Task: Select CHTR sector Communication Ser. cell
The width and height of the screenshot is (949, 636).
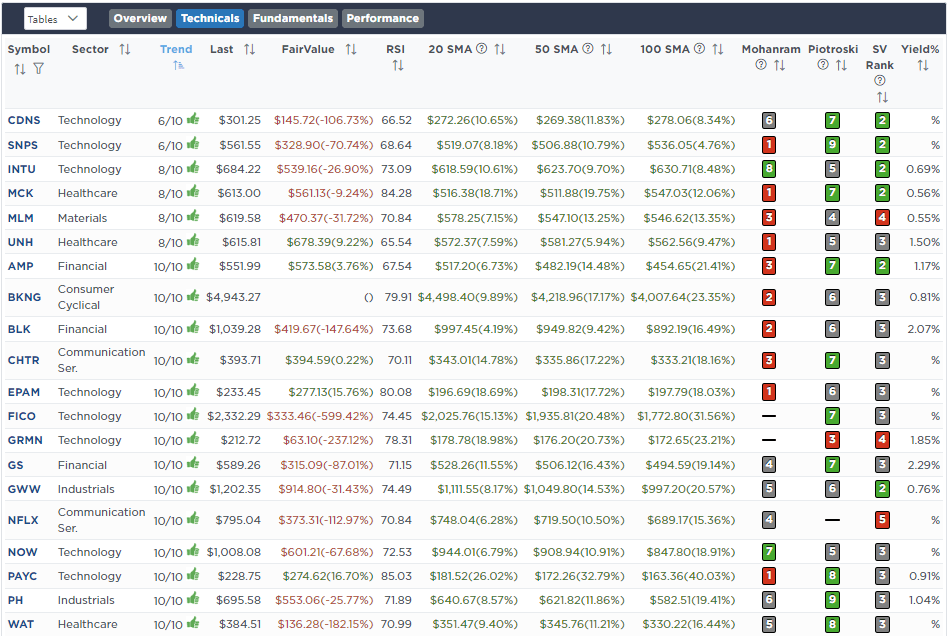Action: (101, 360)
